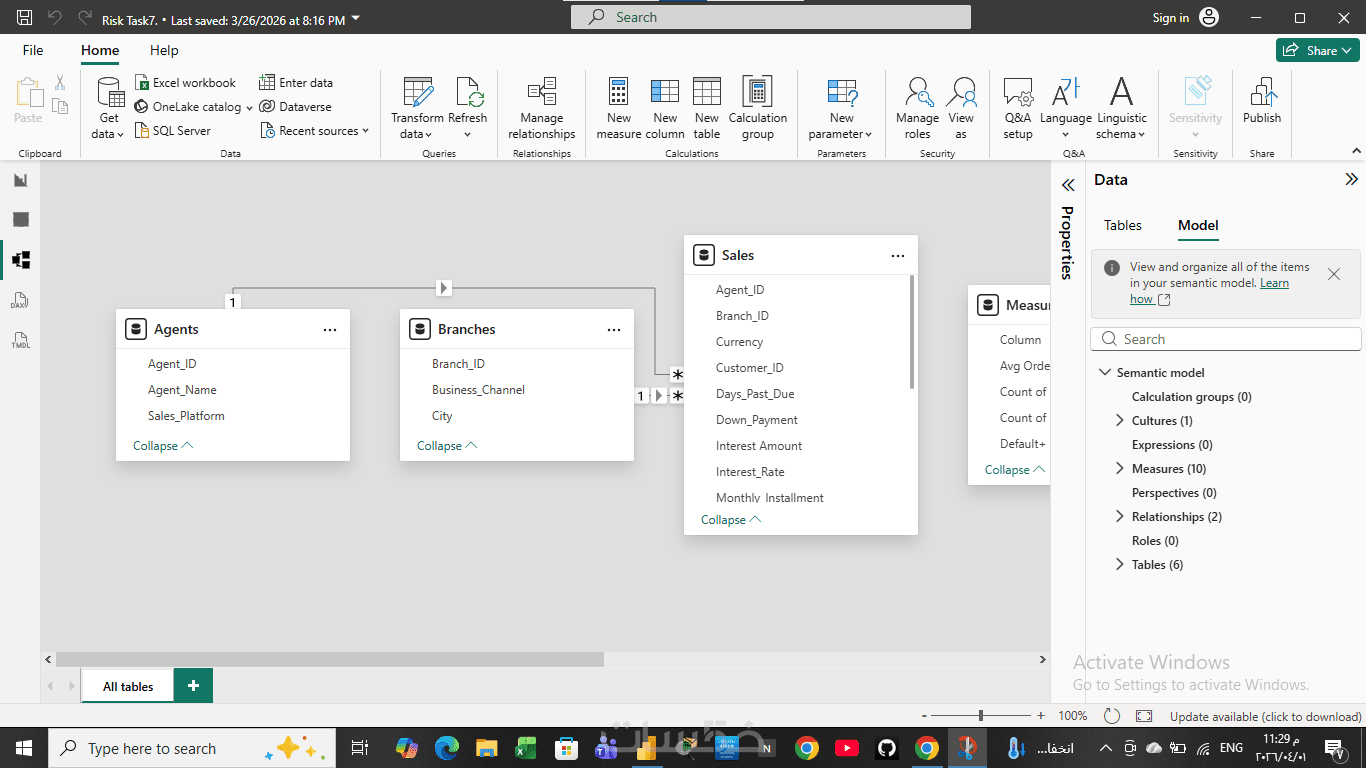
Task: Select the Help ribbon tab
Action: (x=164, y=50)
